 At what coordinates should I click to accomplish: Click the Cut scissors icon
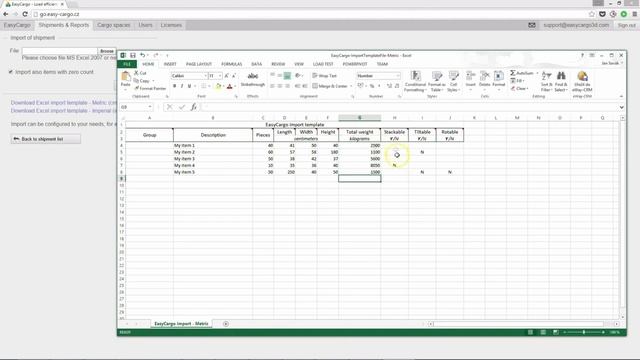pyautogui.click(x=137, y=73)
